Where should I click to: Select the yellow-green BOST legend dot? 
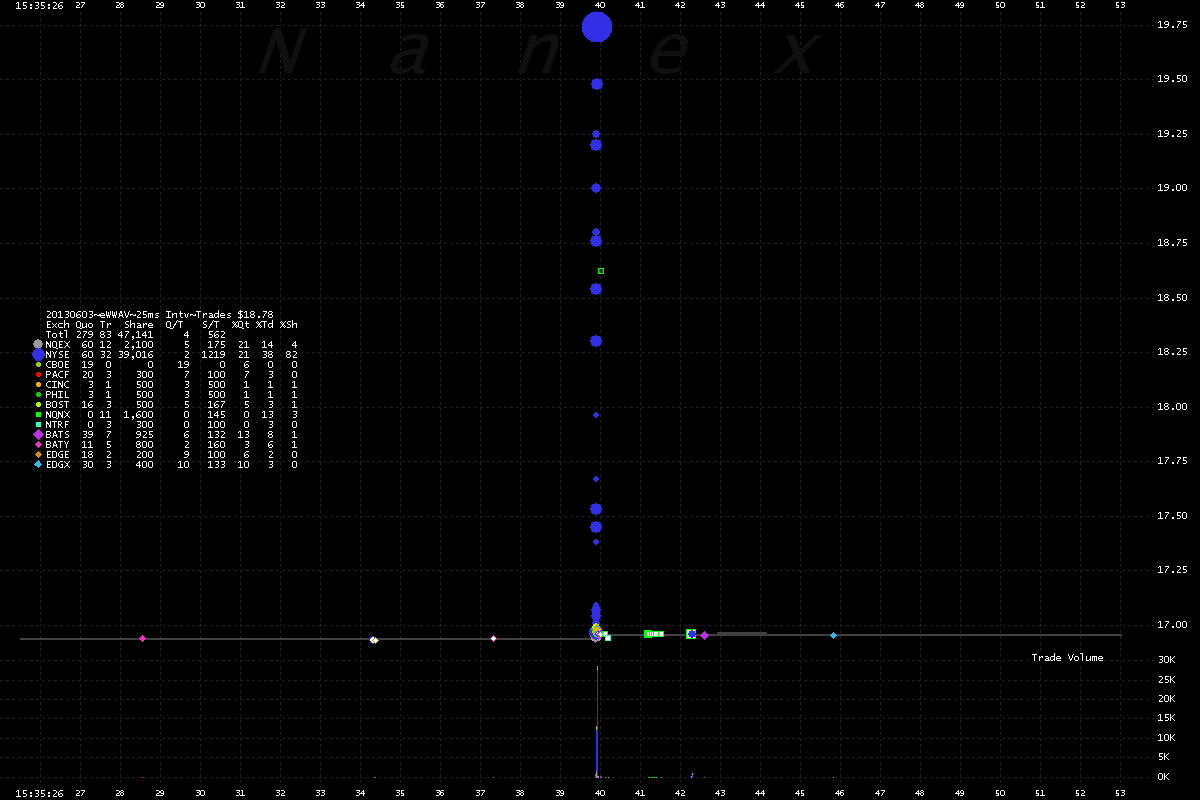[x=38, y=404]
